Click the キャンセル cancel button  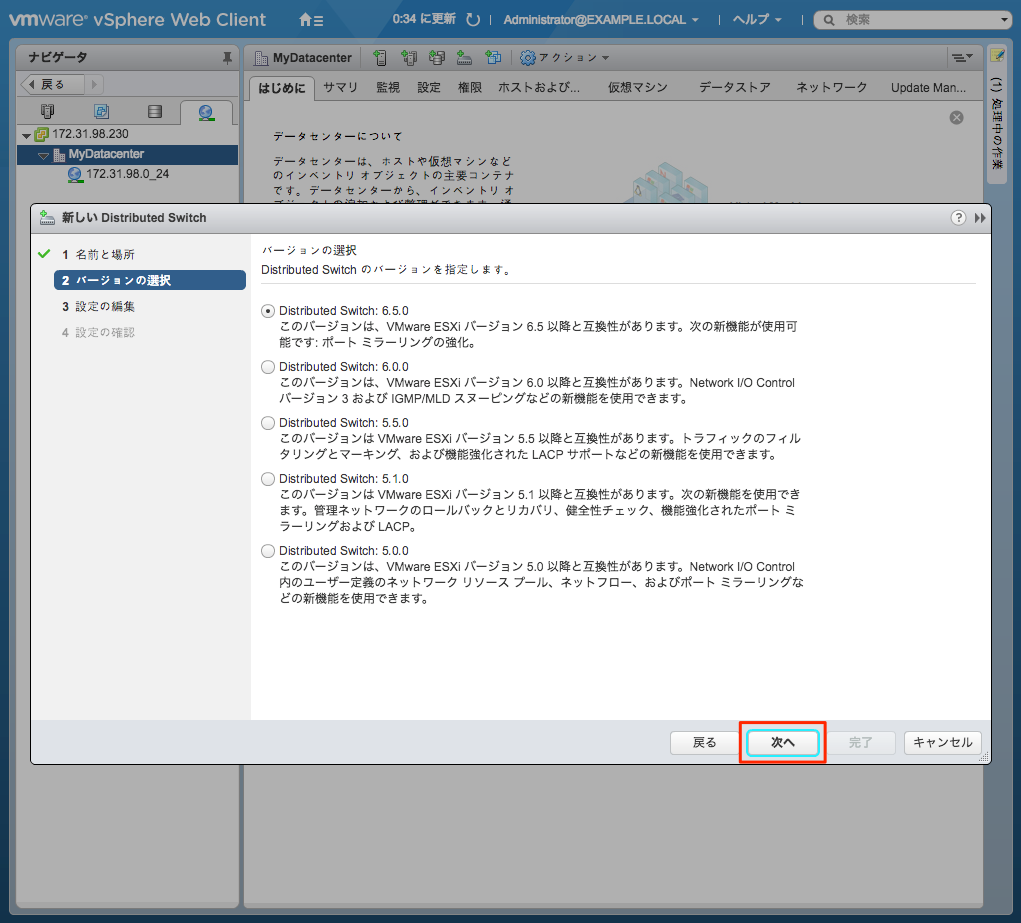click(x=942, y=743)
